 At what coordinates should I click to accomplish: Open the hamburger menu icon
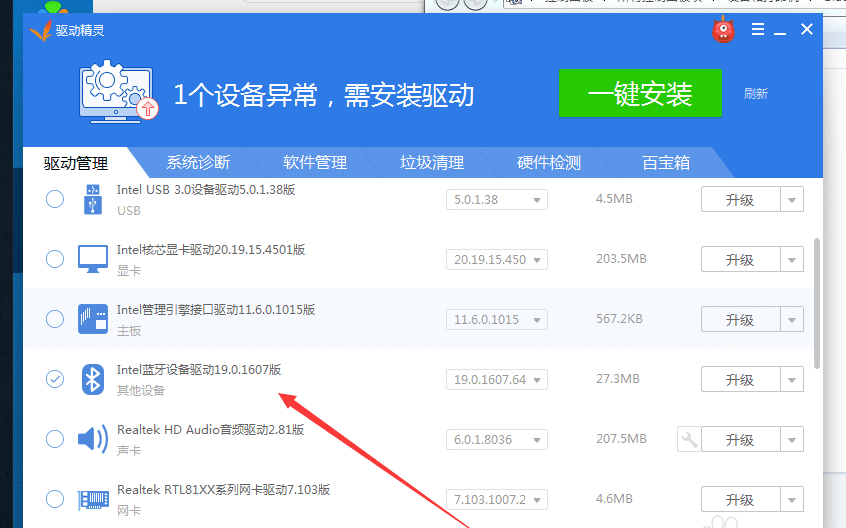coord(758,29)
